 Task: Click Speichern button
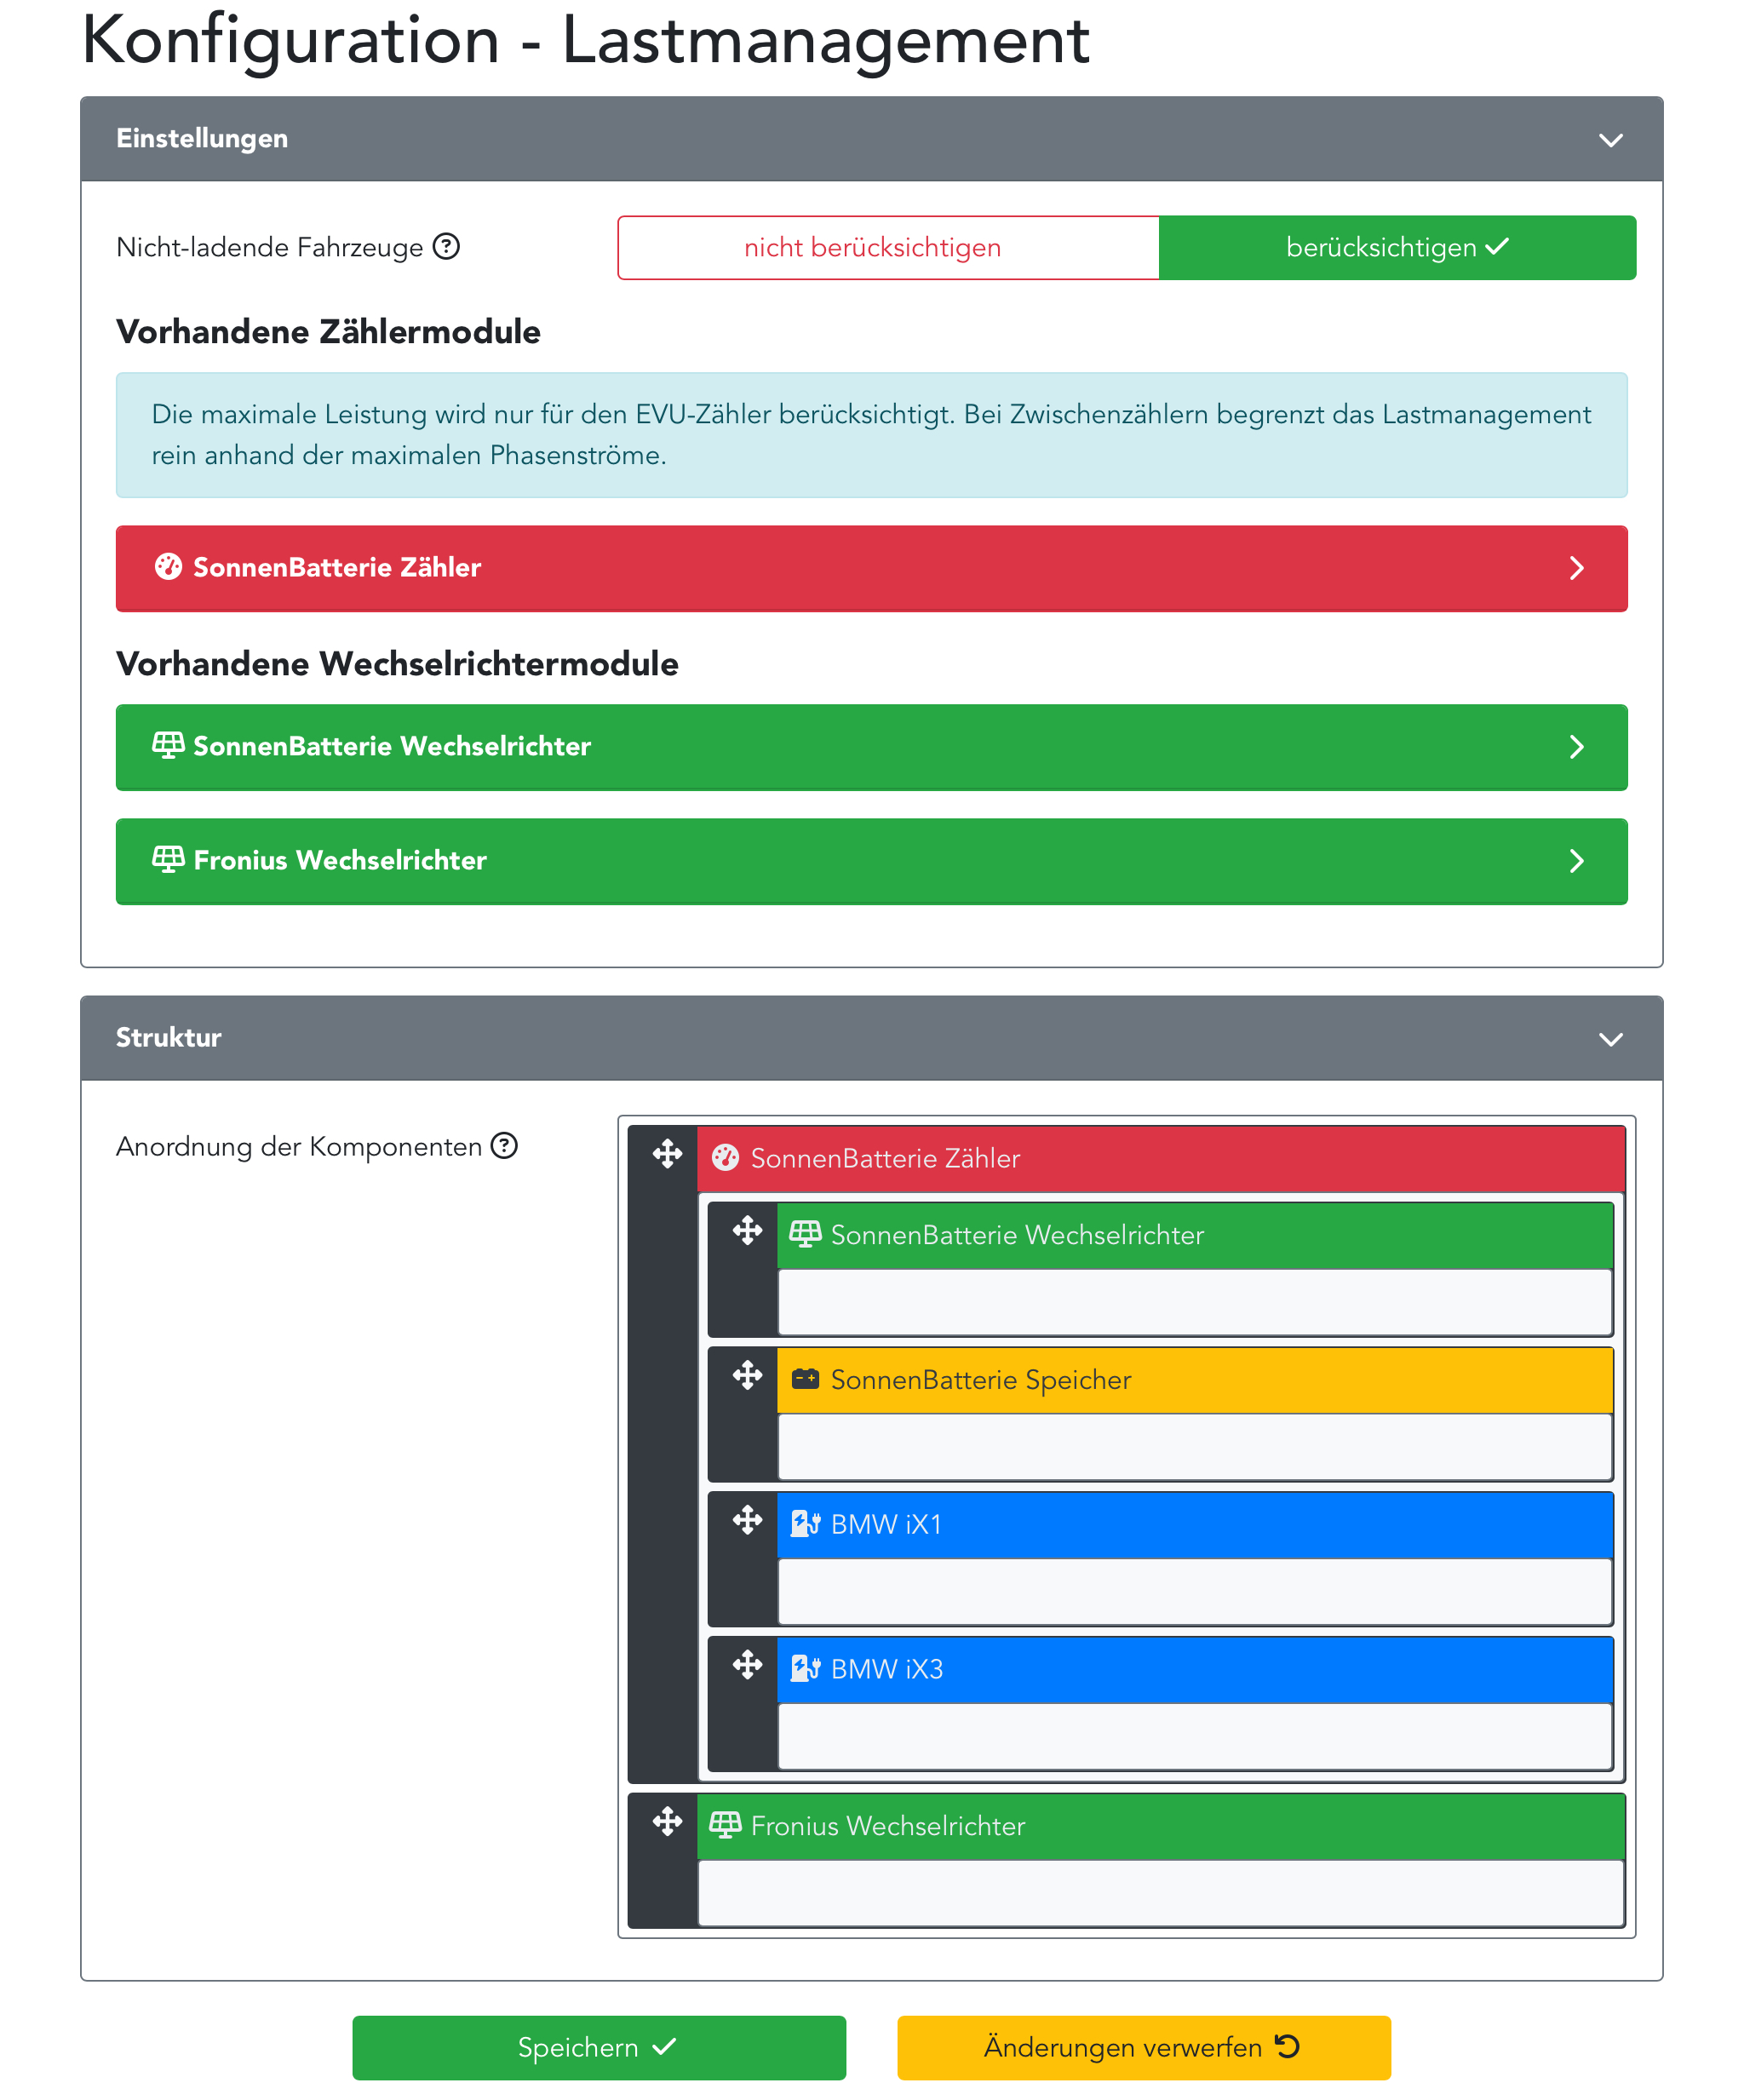(598, 2047)
